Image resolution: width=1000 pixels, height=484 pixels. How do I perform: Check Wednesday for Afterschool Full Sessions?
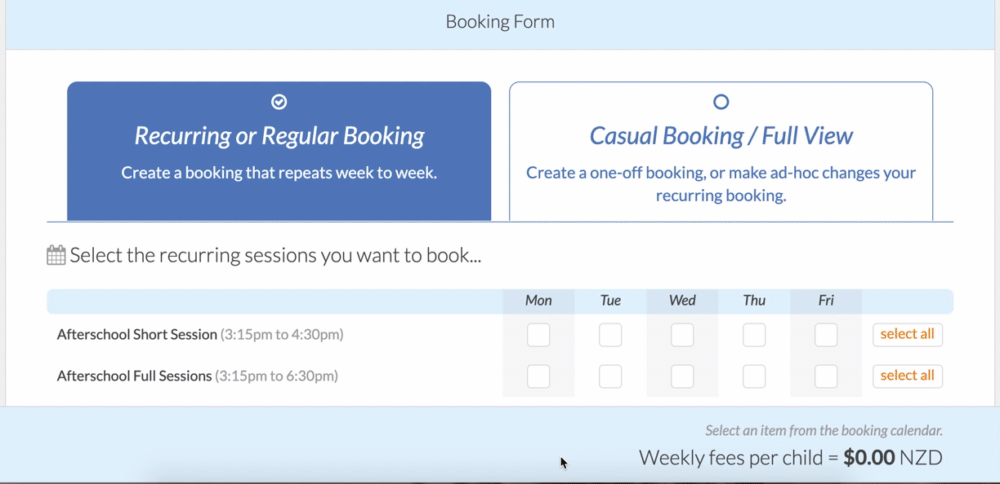click(682, 376)
